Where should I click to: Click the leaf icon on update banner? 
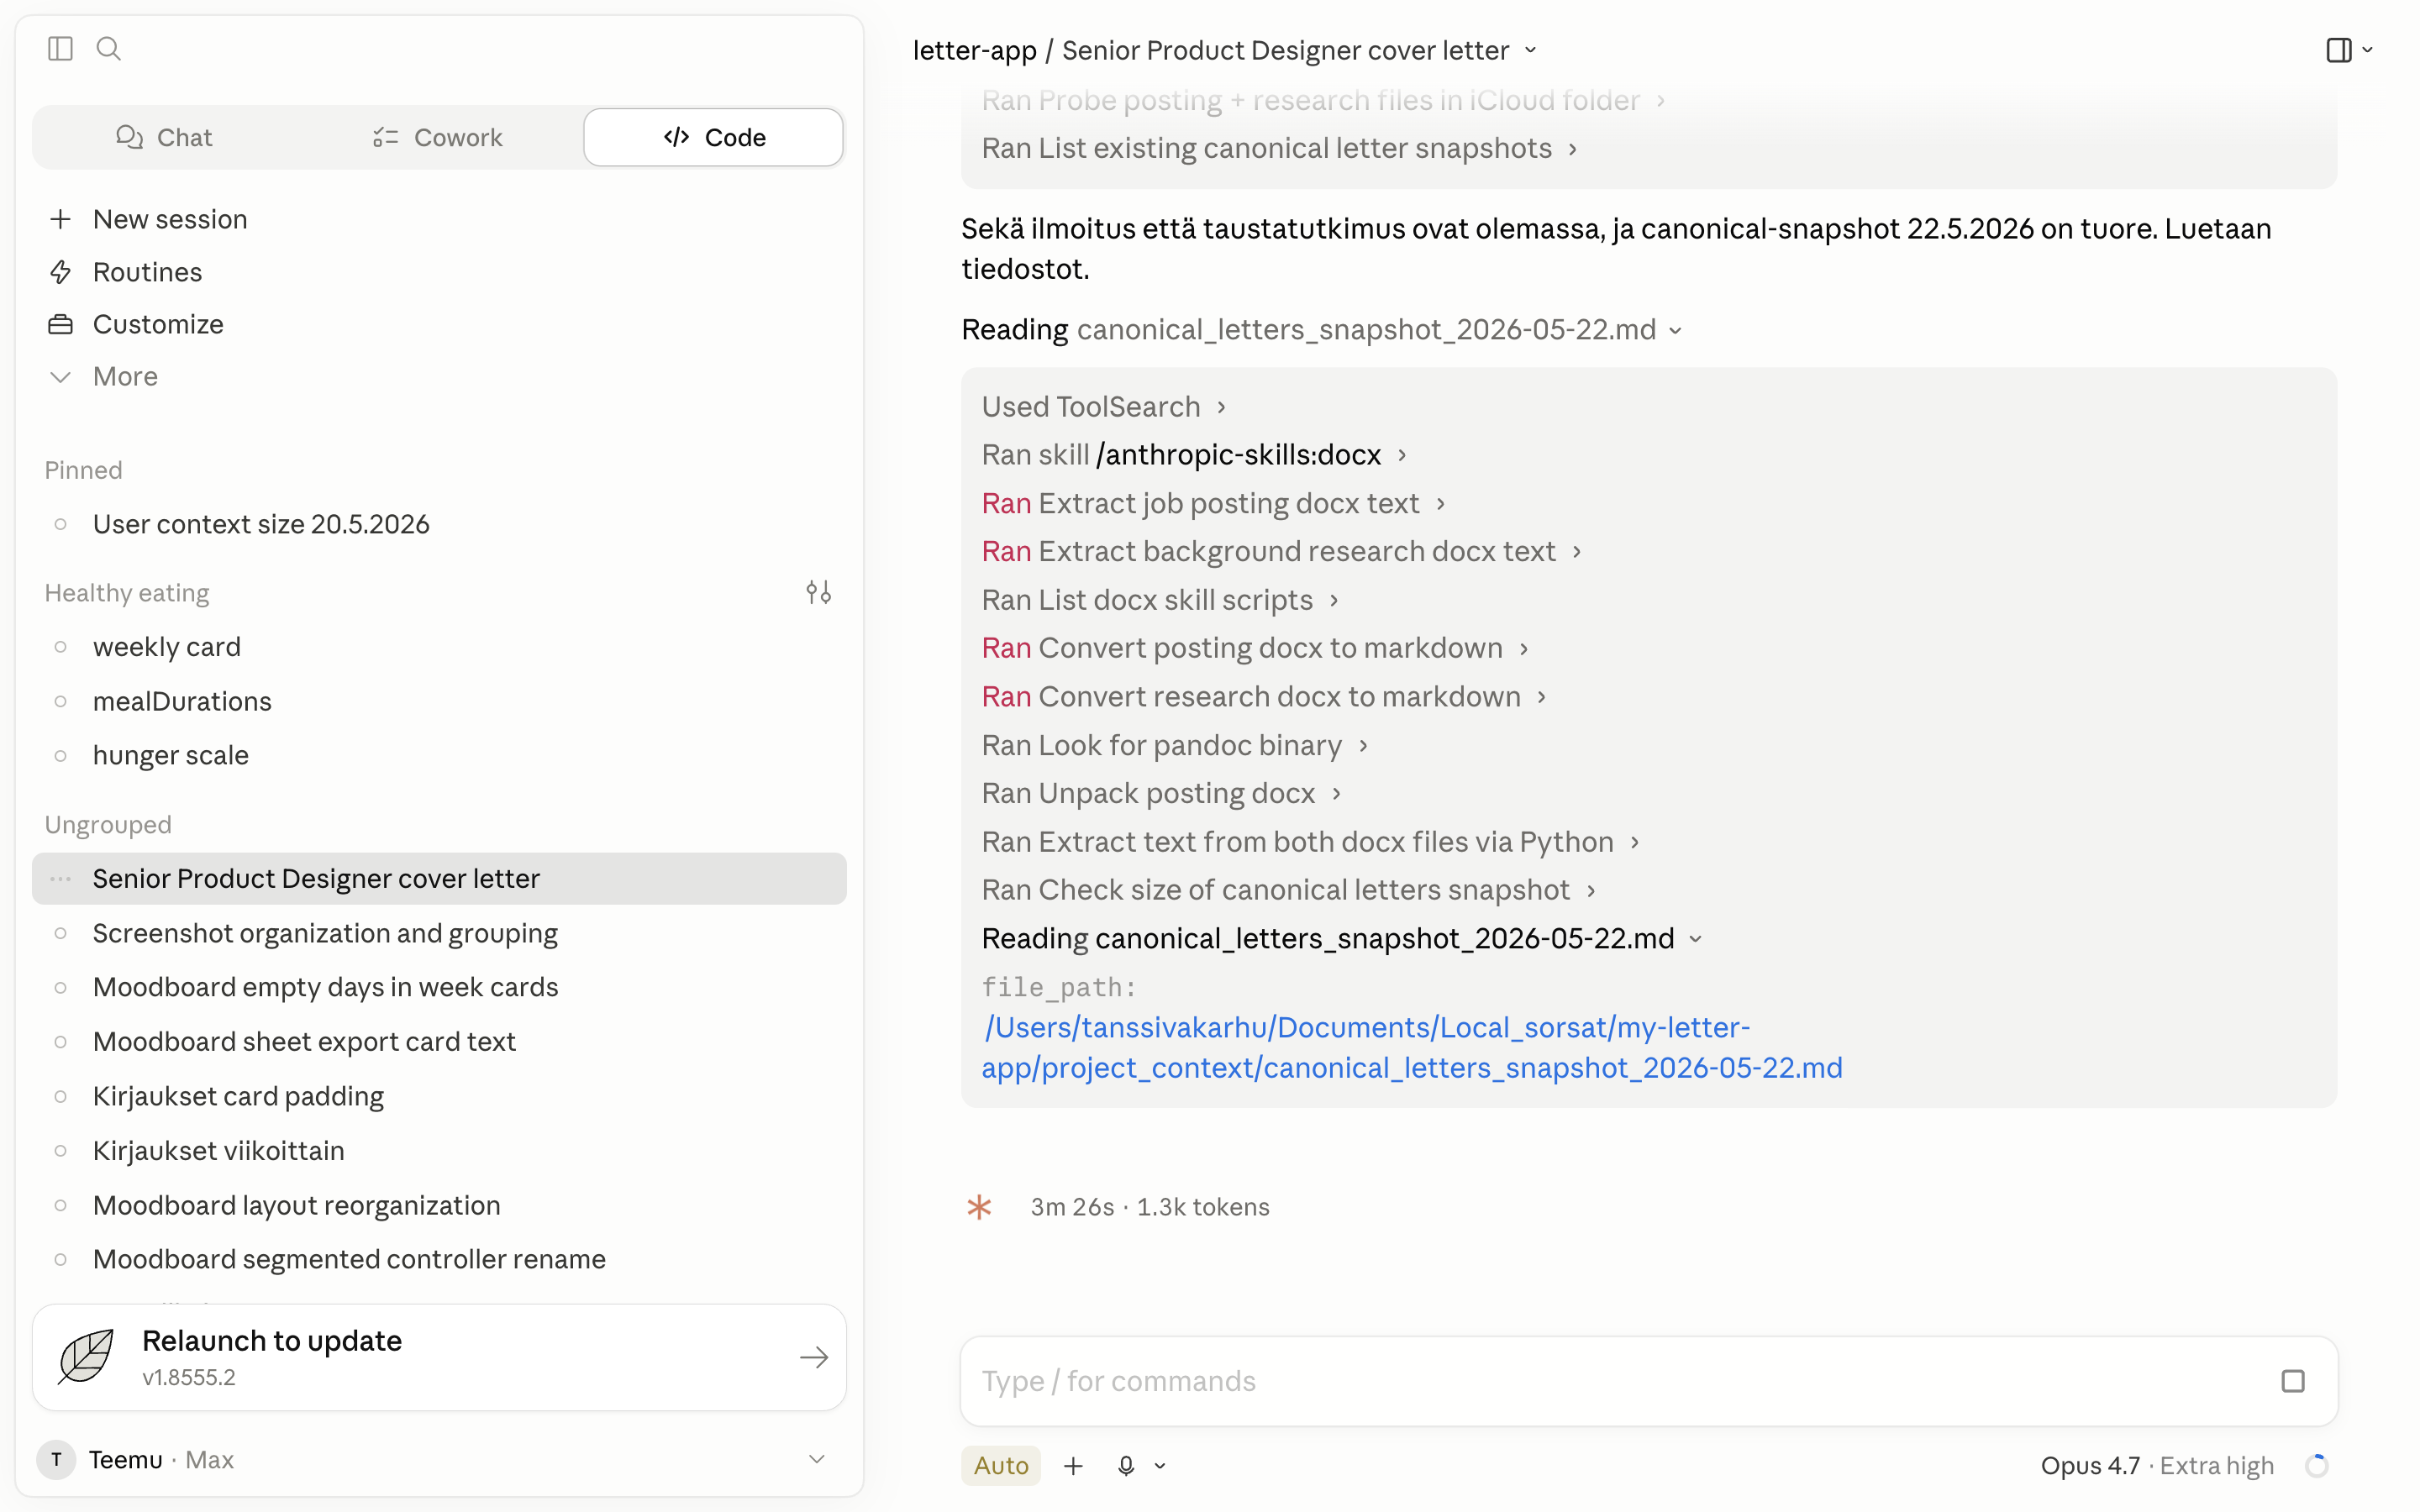tap(86, 1357)
